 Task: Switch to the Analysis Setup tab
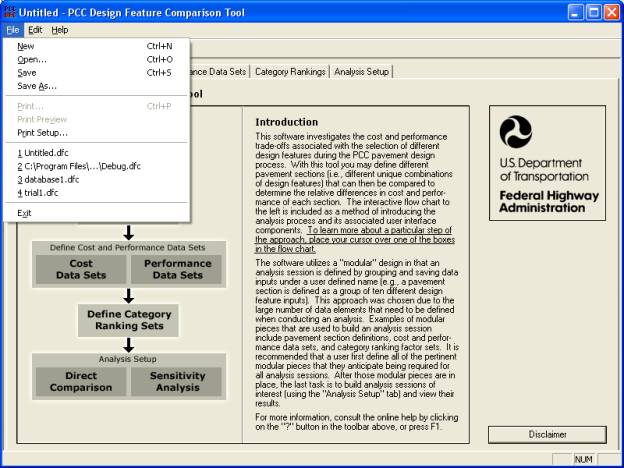click(x=361, y=72)
